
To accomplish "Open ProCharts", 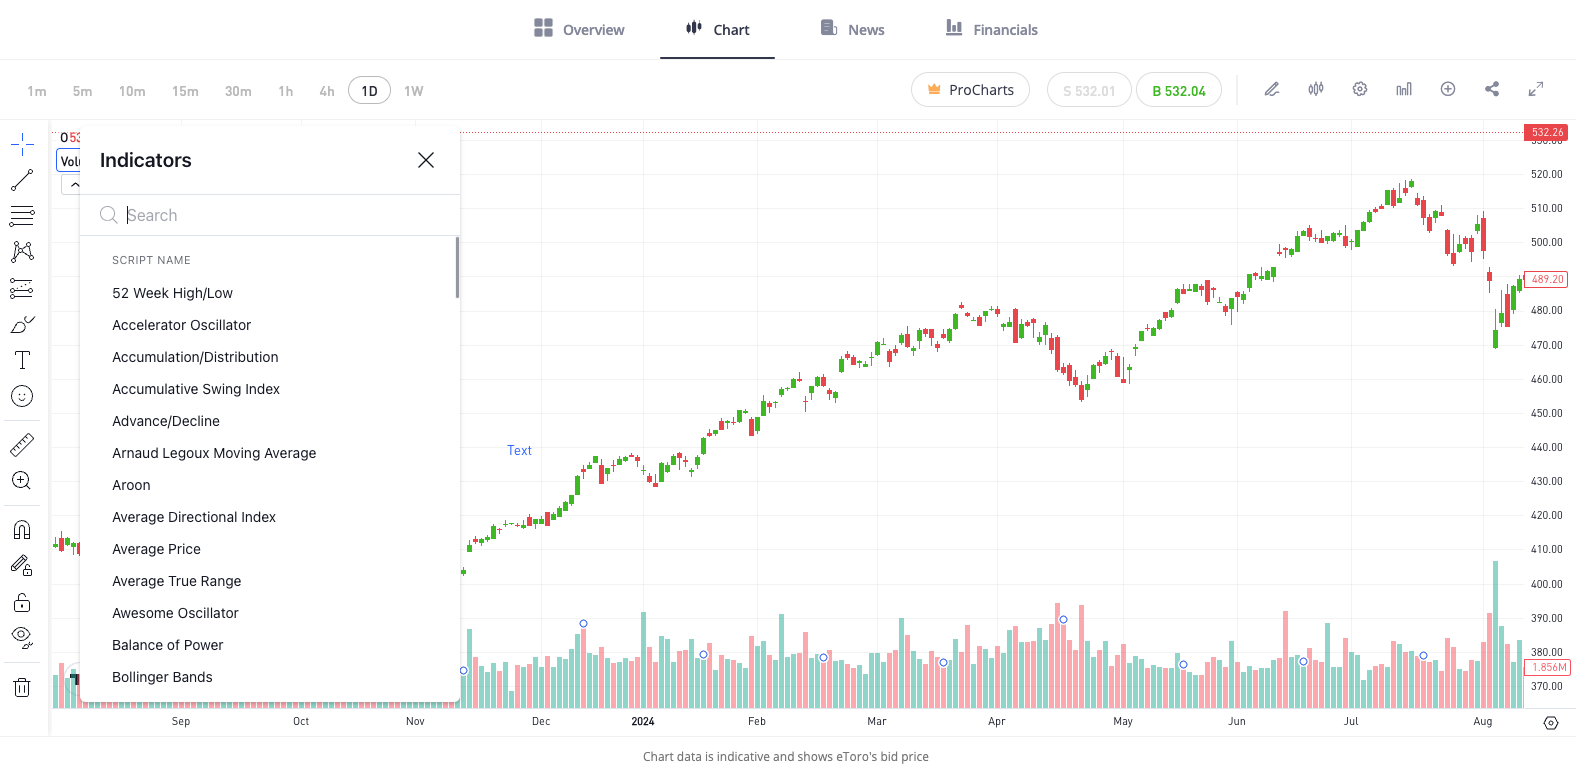I will click(x=970, y=89).
